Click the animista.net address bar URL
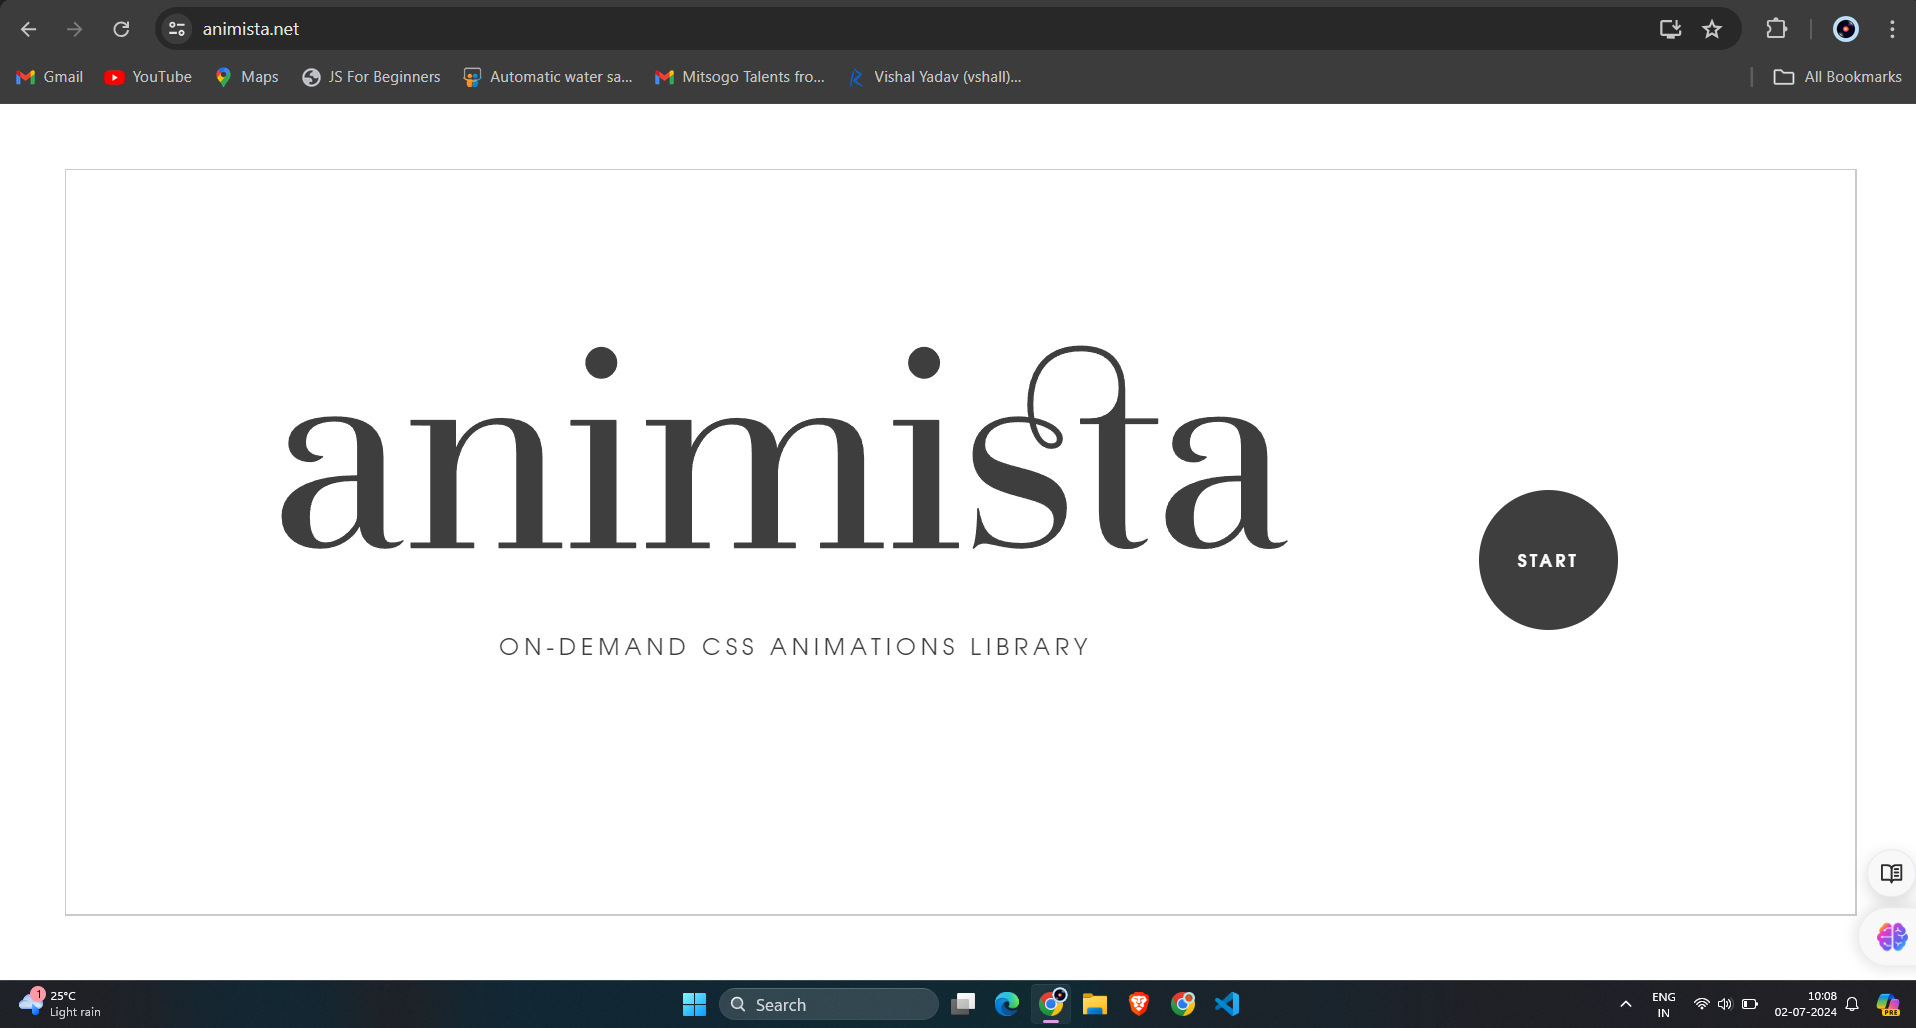 251,29
